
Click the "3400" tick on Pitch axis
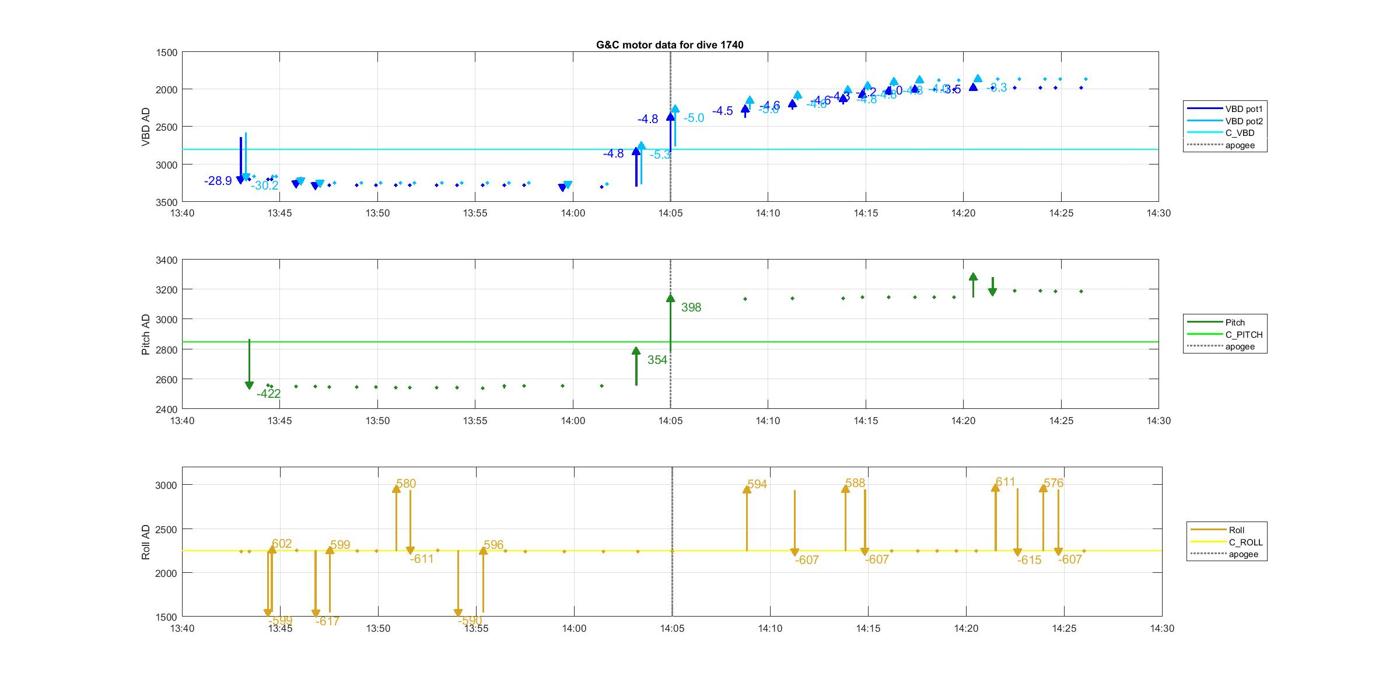tap(167, 260)
